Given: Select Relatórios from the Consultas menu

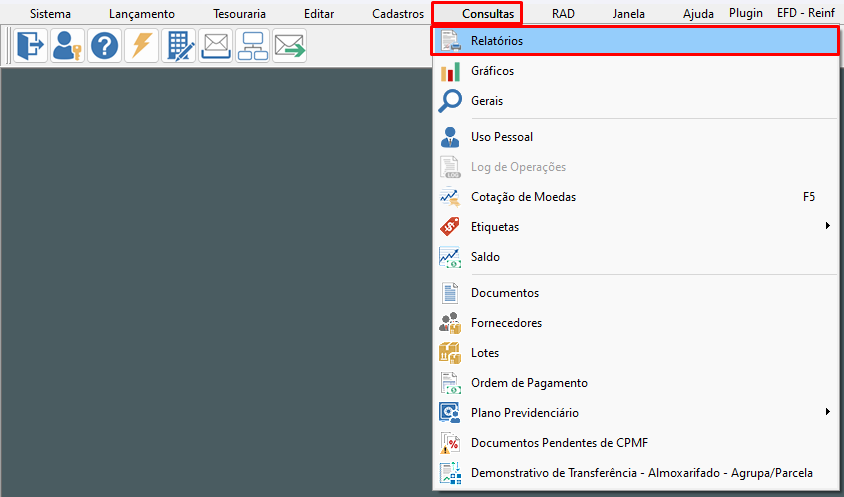Looking at the screenshot, I should [497, 41].
